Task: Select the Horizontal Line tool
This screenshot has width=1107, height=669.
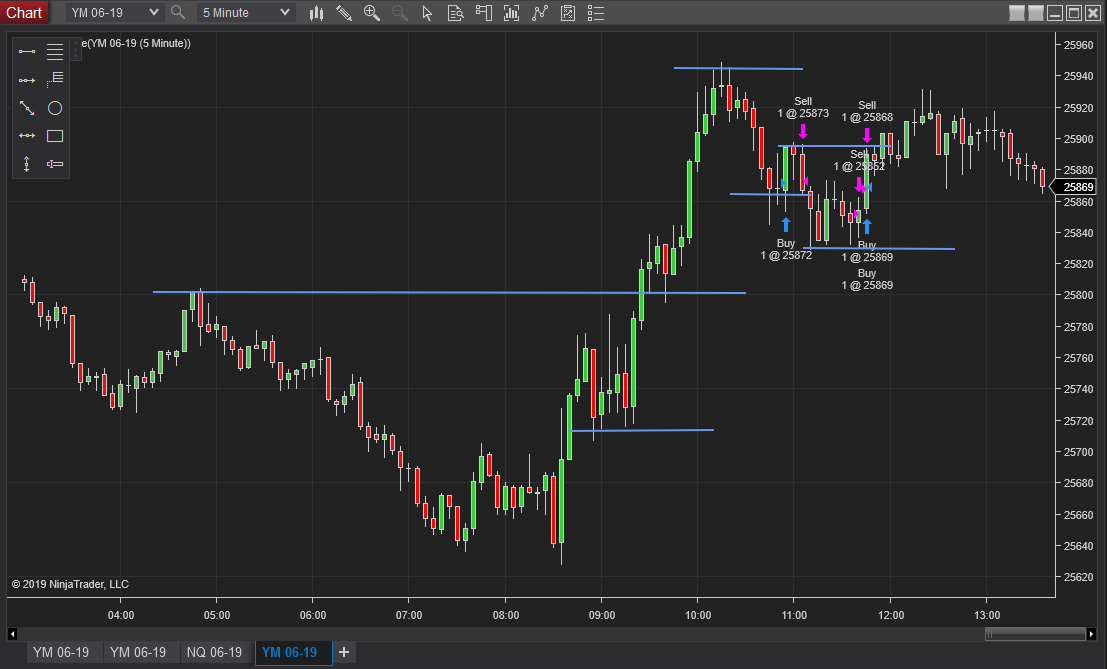Action: [x=27, y=135]
